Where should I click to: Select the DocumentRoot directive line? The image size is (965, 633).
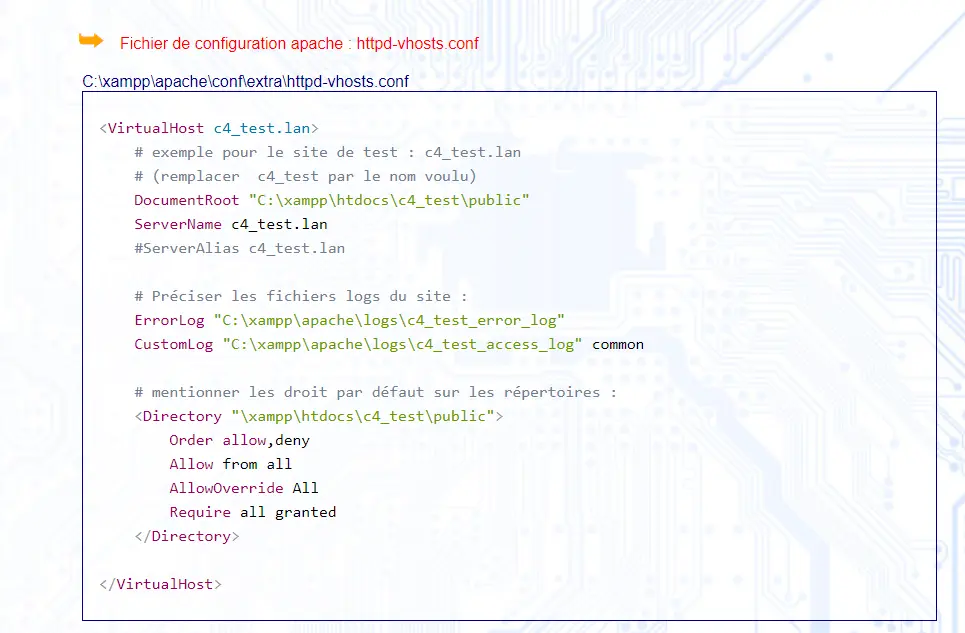332,200
